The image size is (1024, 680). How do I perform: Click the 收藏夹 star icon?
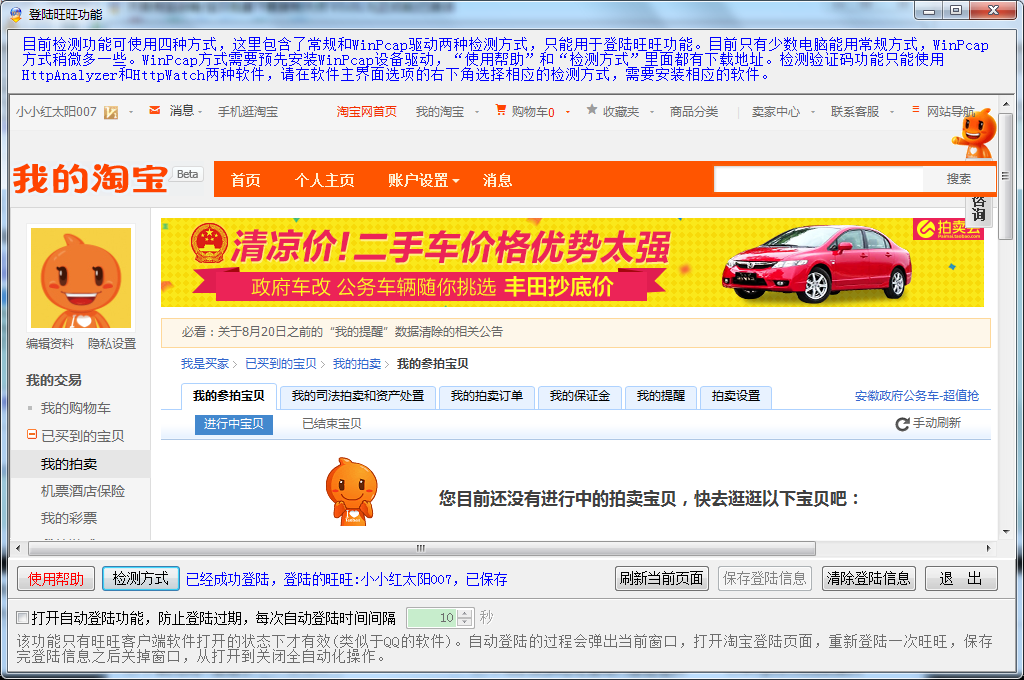click(592, 110)
